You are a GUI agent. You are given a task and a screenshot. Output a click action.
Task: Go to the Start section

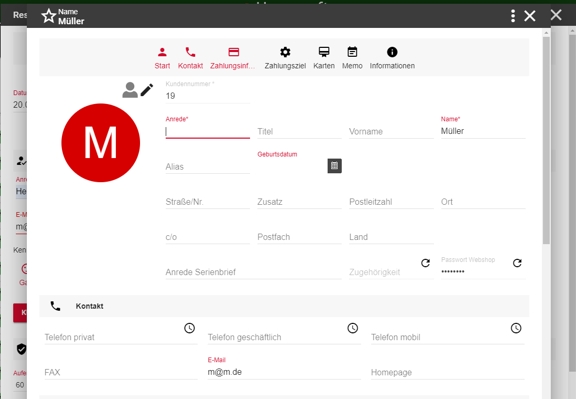point(162,58)
